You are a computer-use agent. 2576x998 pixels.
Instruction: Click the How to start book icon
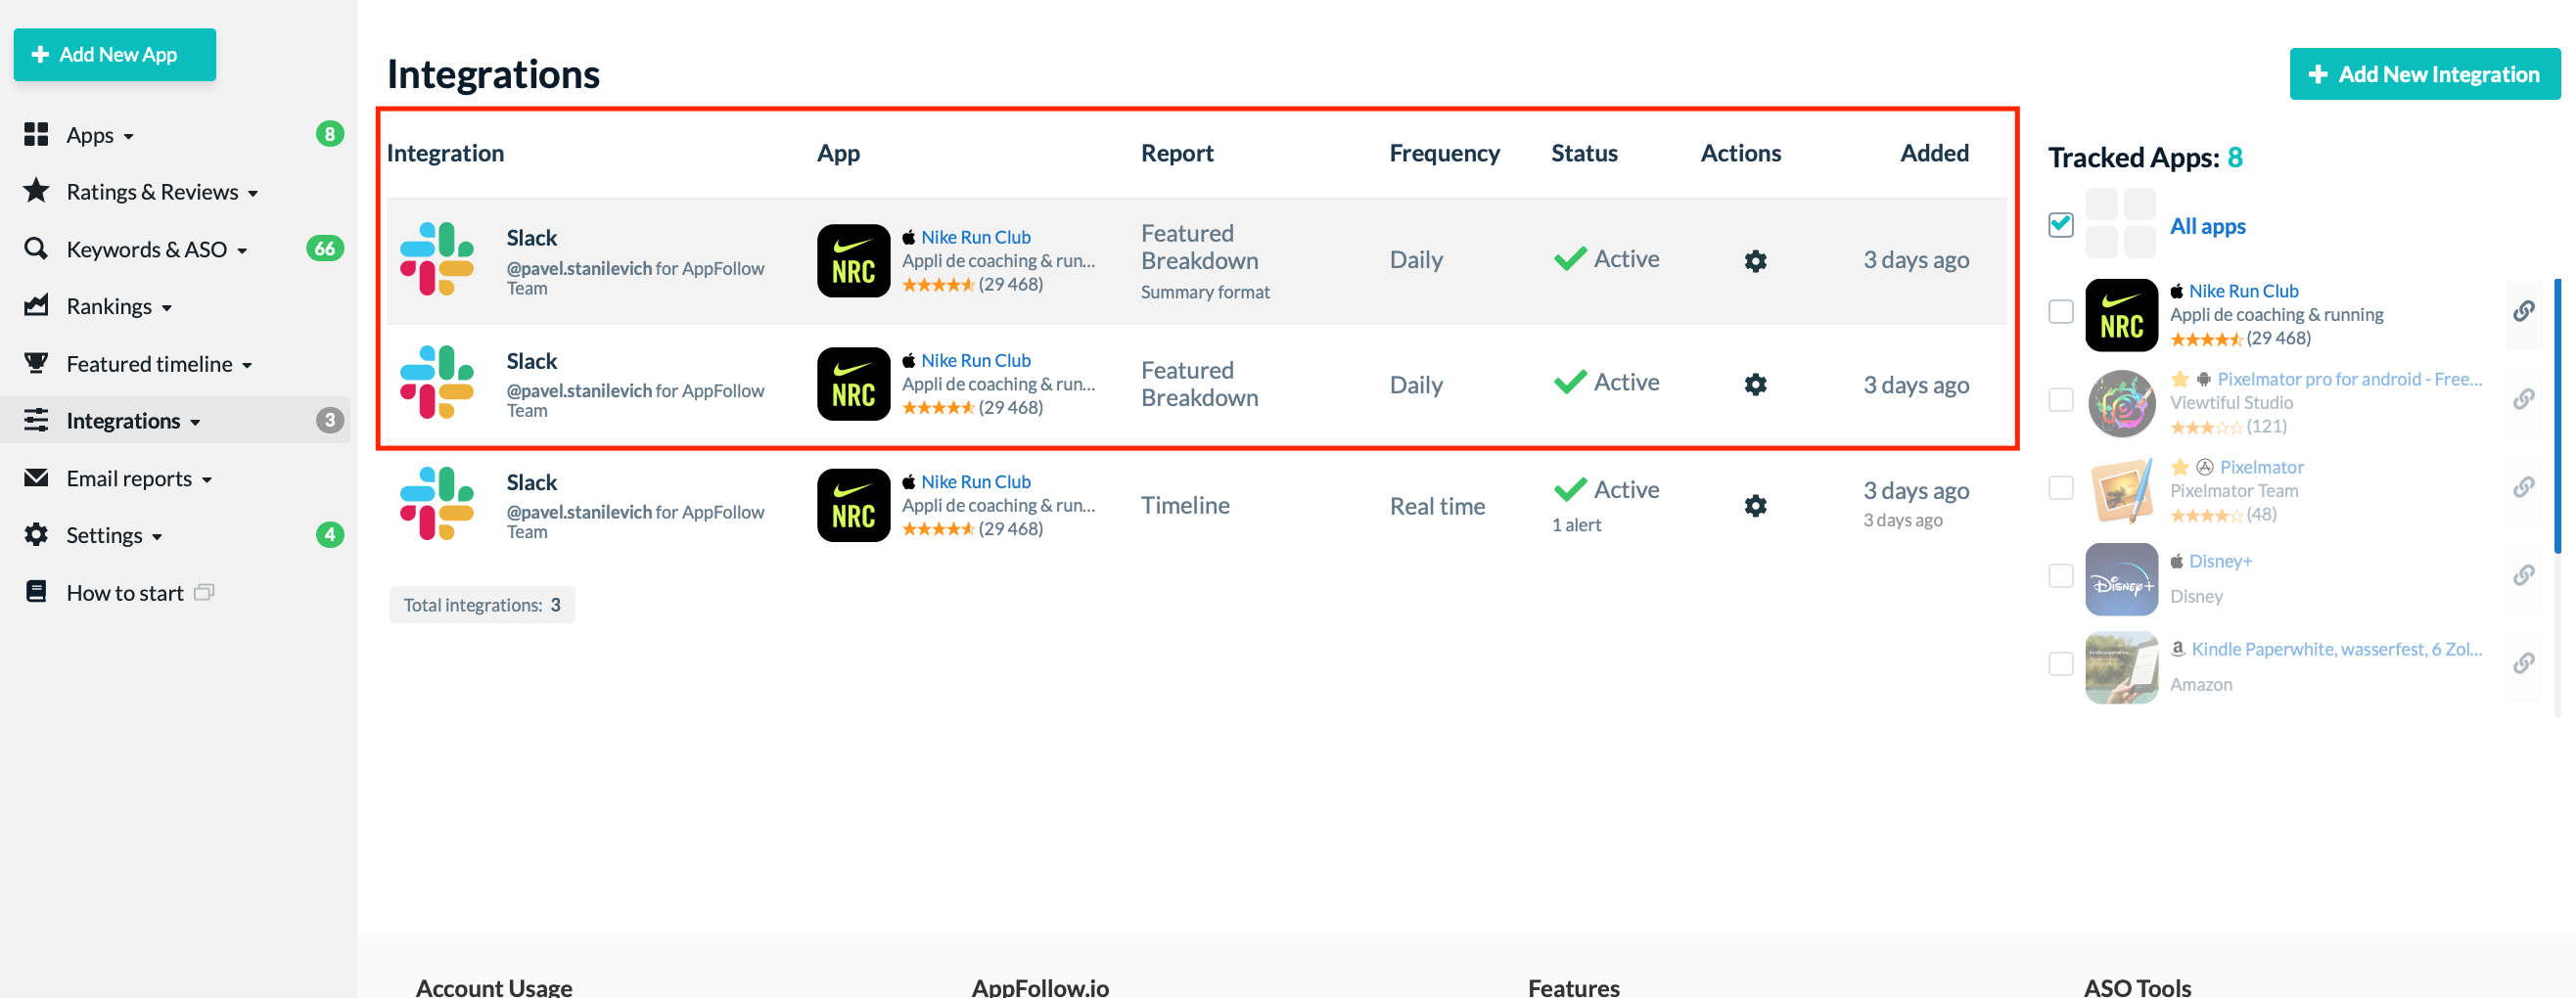point(36,592)
